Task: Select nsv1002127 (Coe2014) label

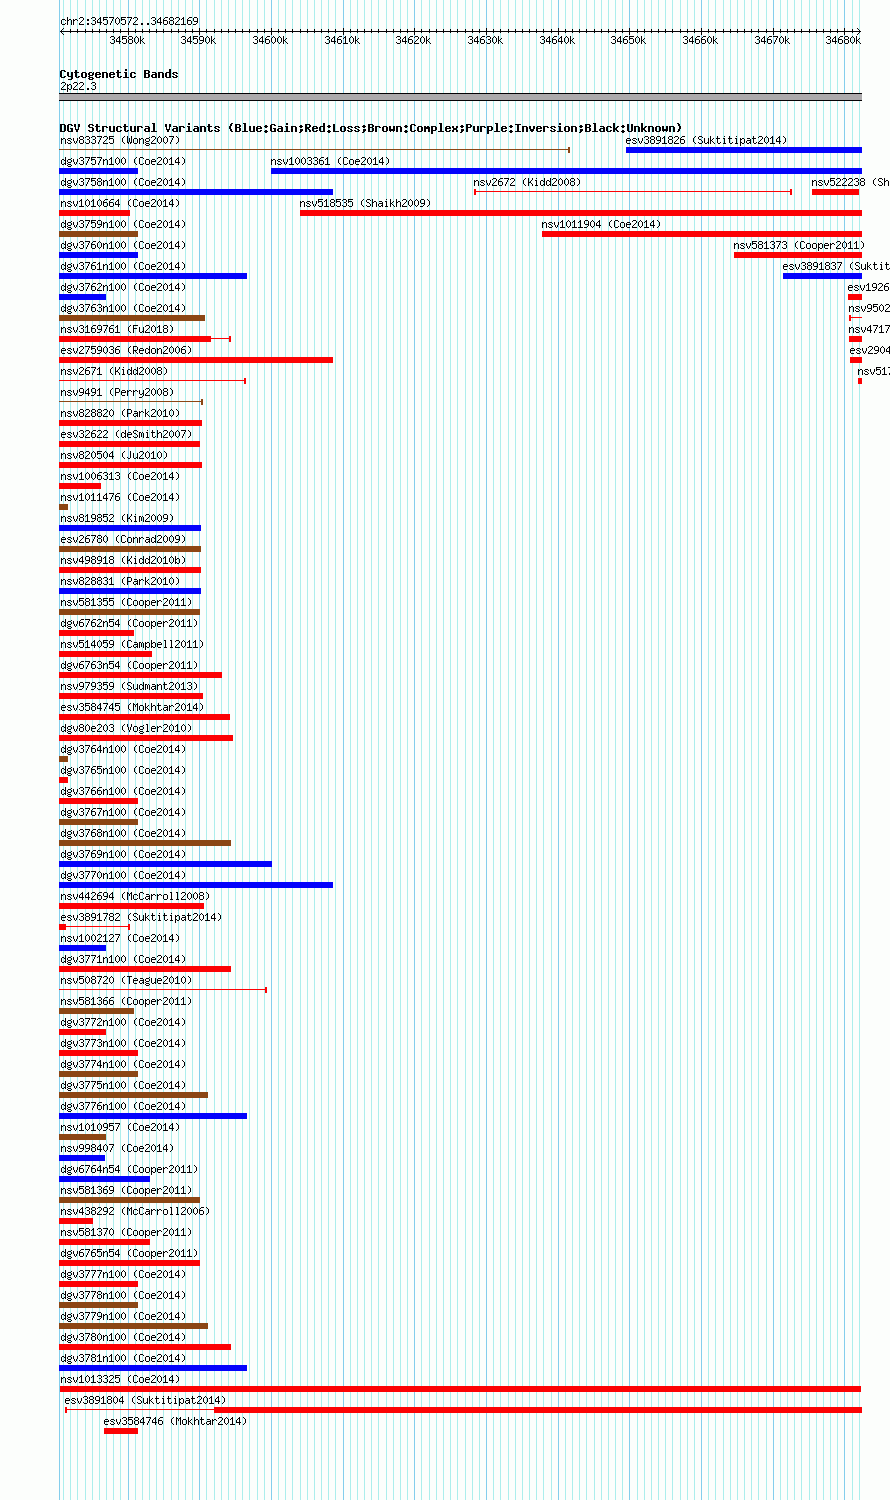Action: (x=120, y=938)
